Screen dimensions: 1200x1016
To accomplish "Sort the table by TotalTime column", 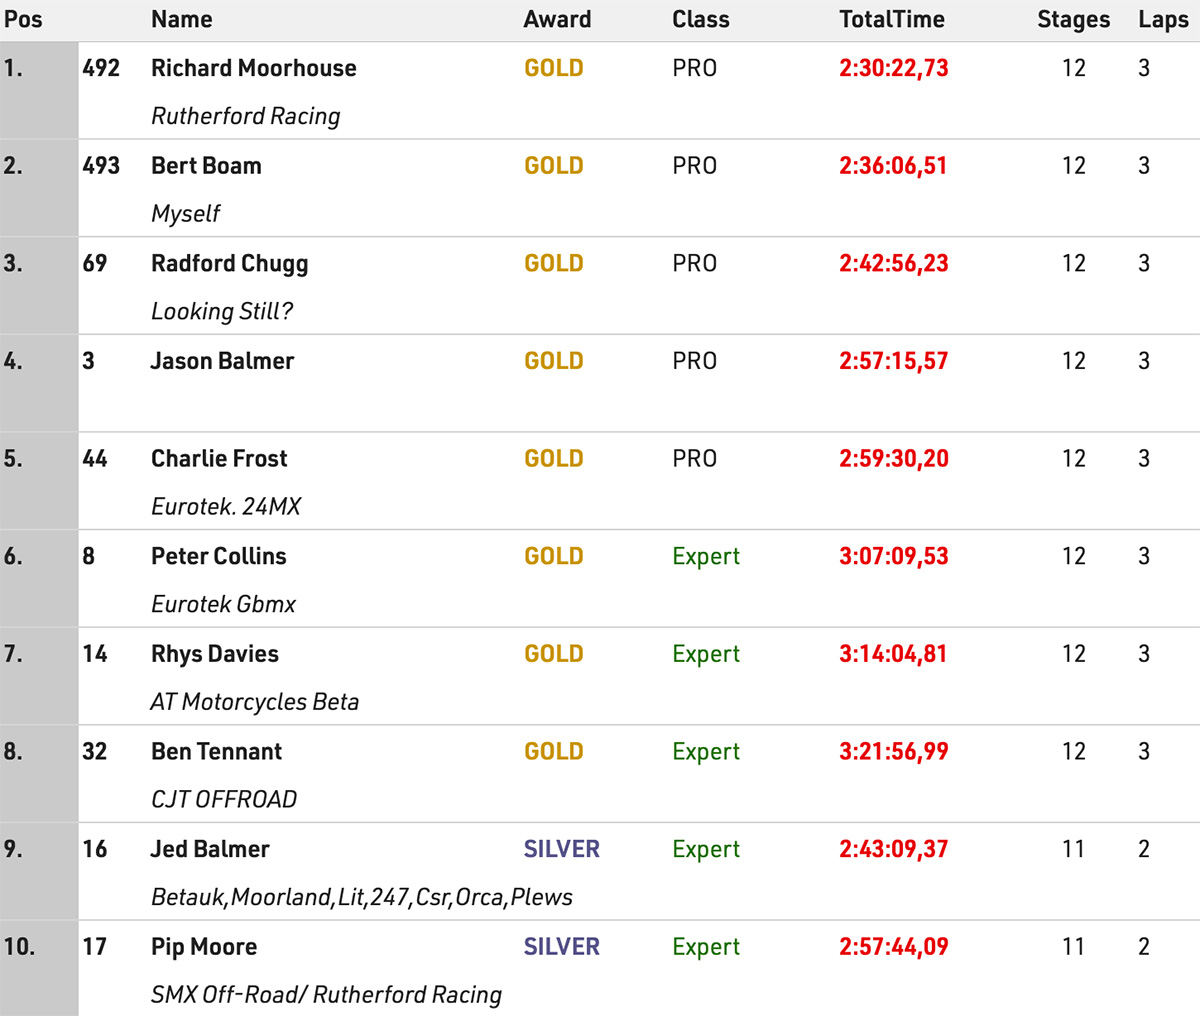I will click(891, 18).
